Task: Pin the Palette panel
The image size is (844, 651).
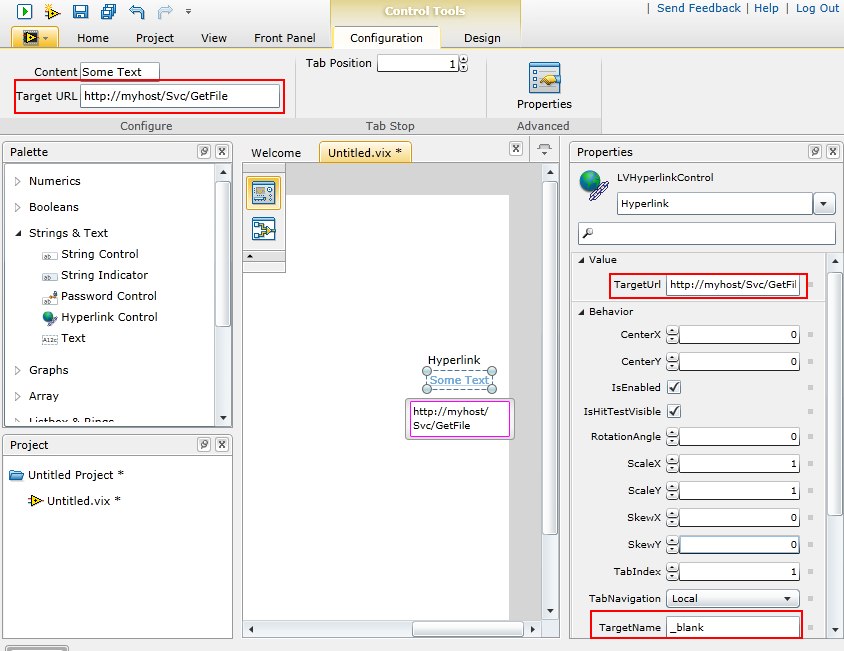Action: point(204,151)
